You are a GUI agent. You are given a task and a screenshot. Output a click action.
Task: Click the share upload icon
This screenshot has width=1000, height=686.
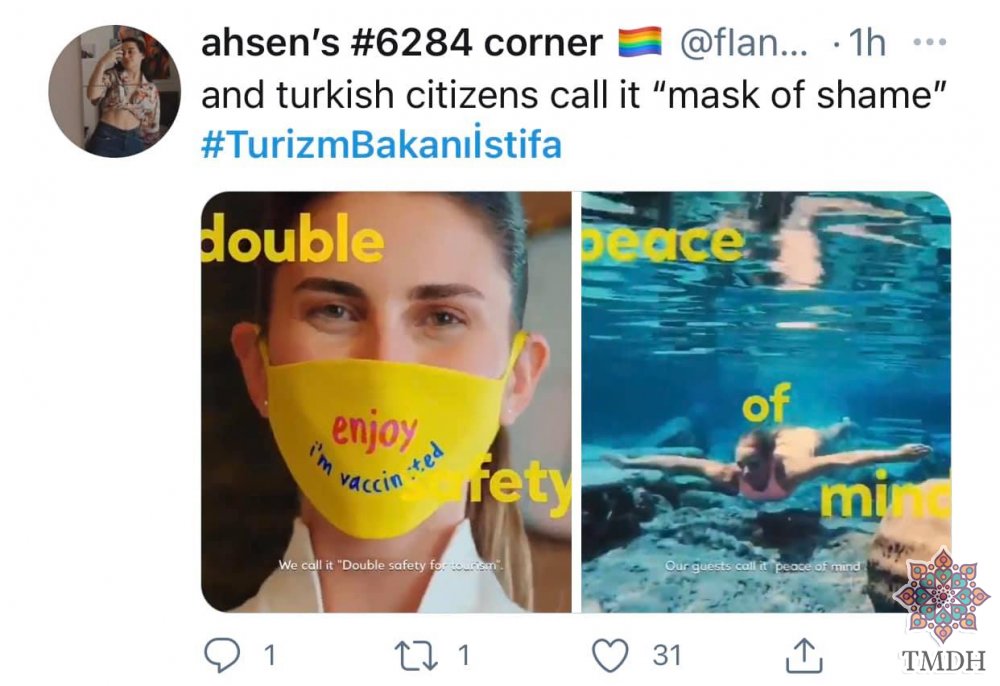(804, 655)
